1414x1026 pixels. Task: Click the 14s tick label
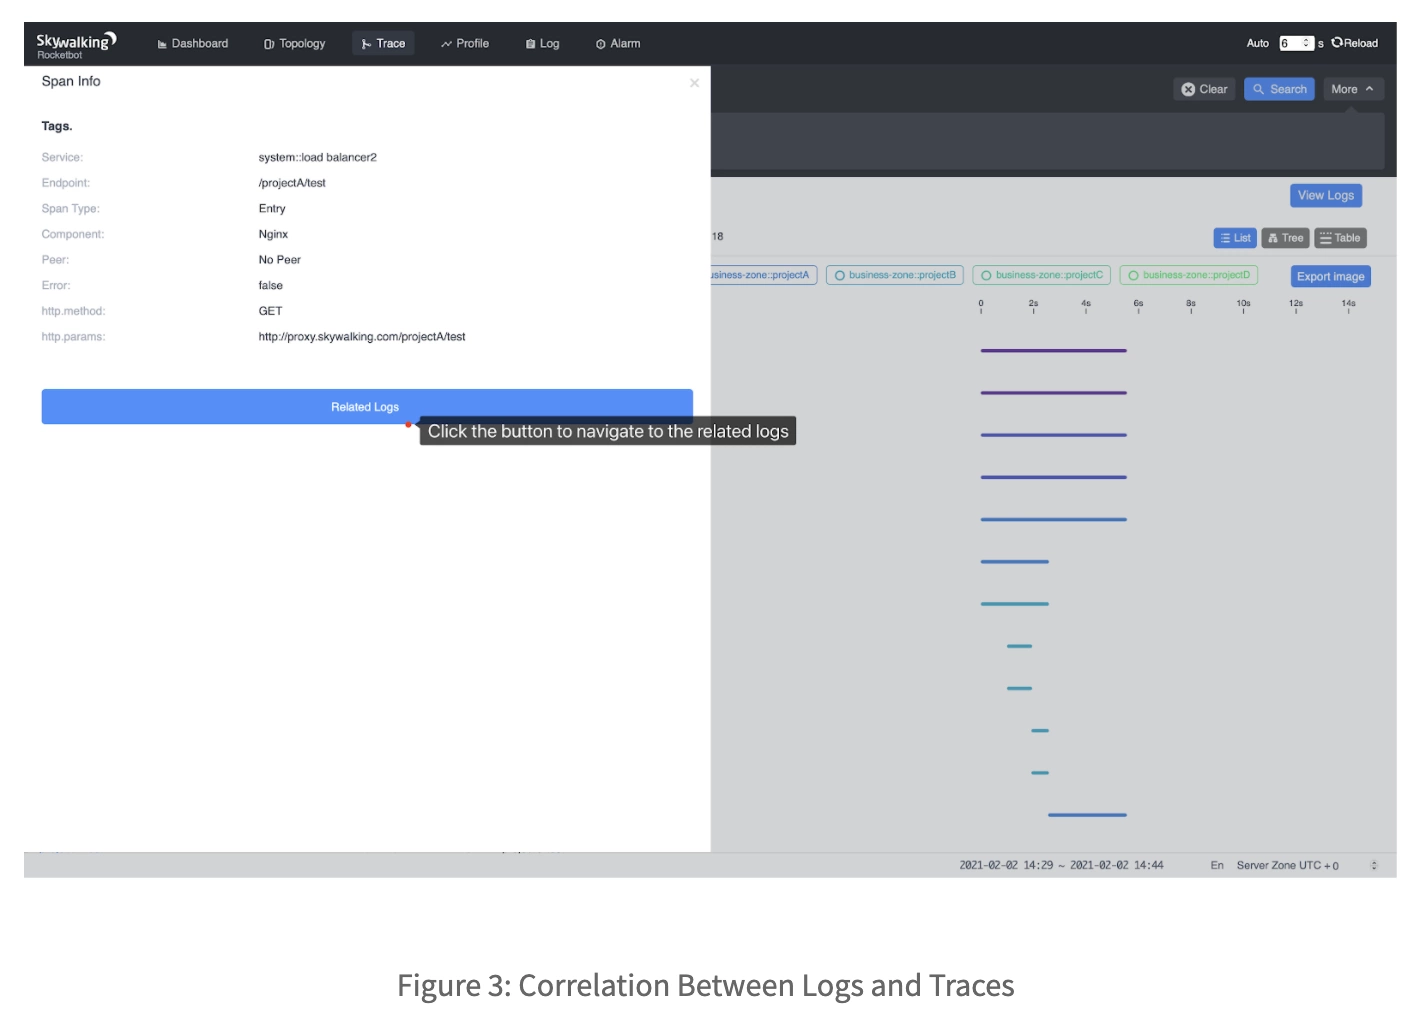(x=1348, y=303)
